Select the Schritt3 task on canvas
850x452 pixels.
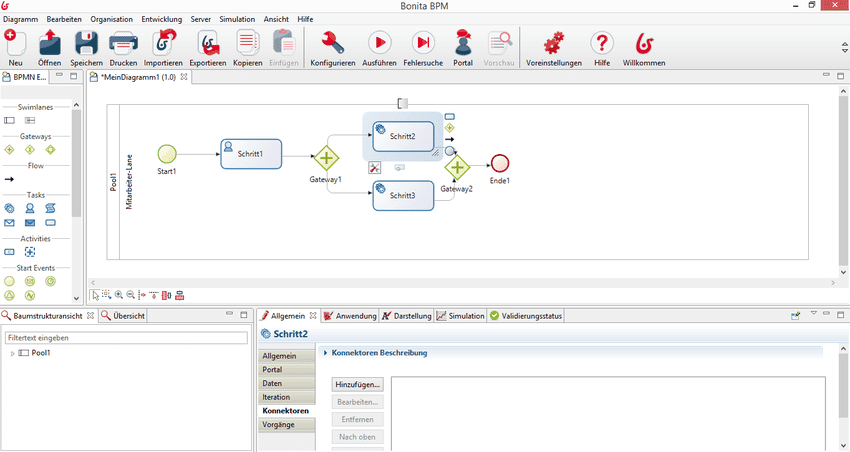(x=403, y=196)
